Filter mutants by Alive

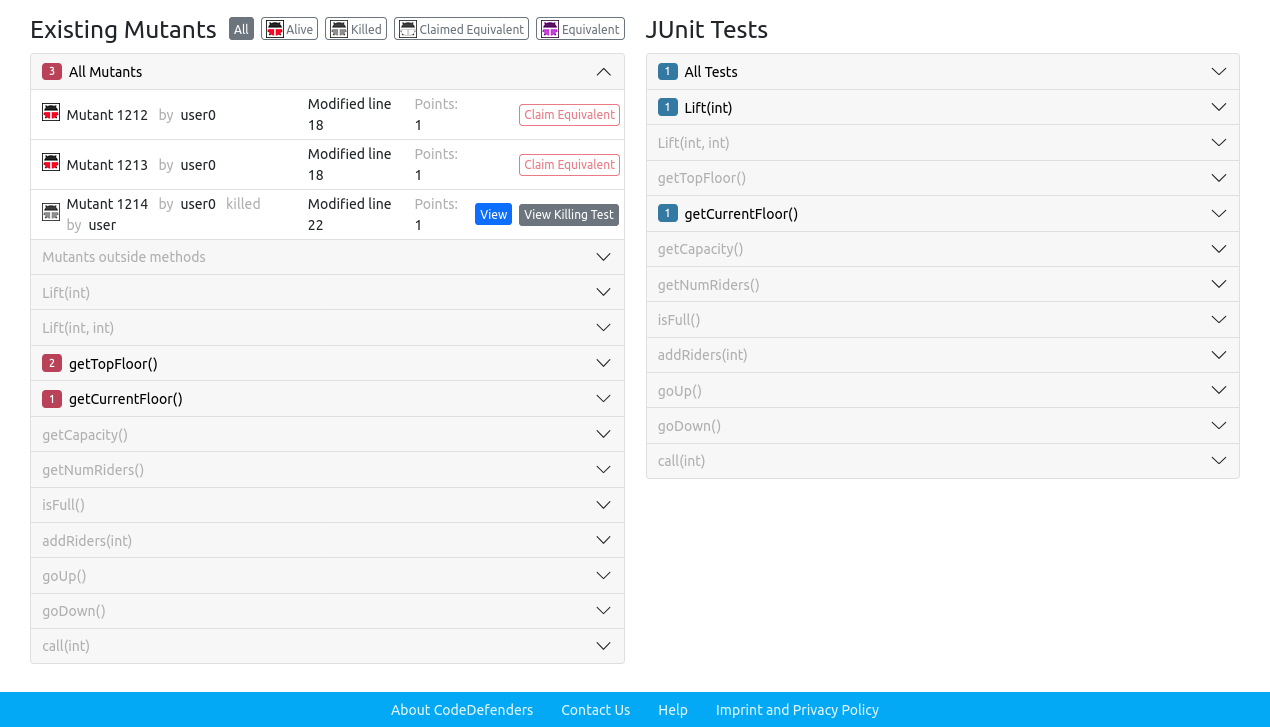point(290,30)
